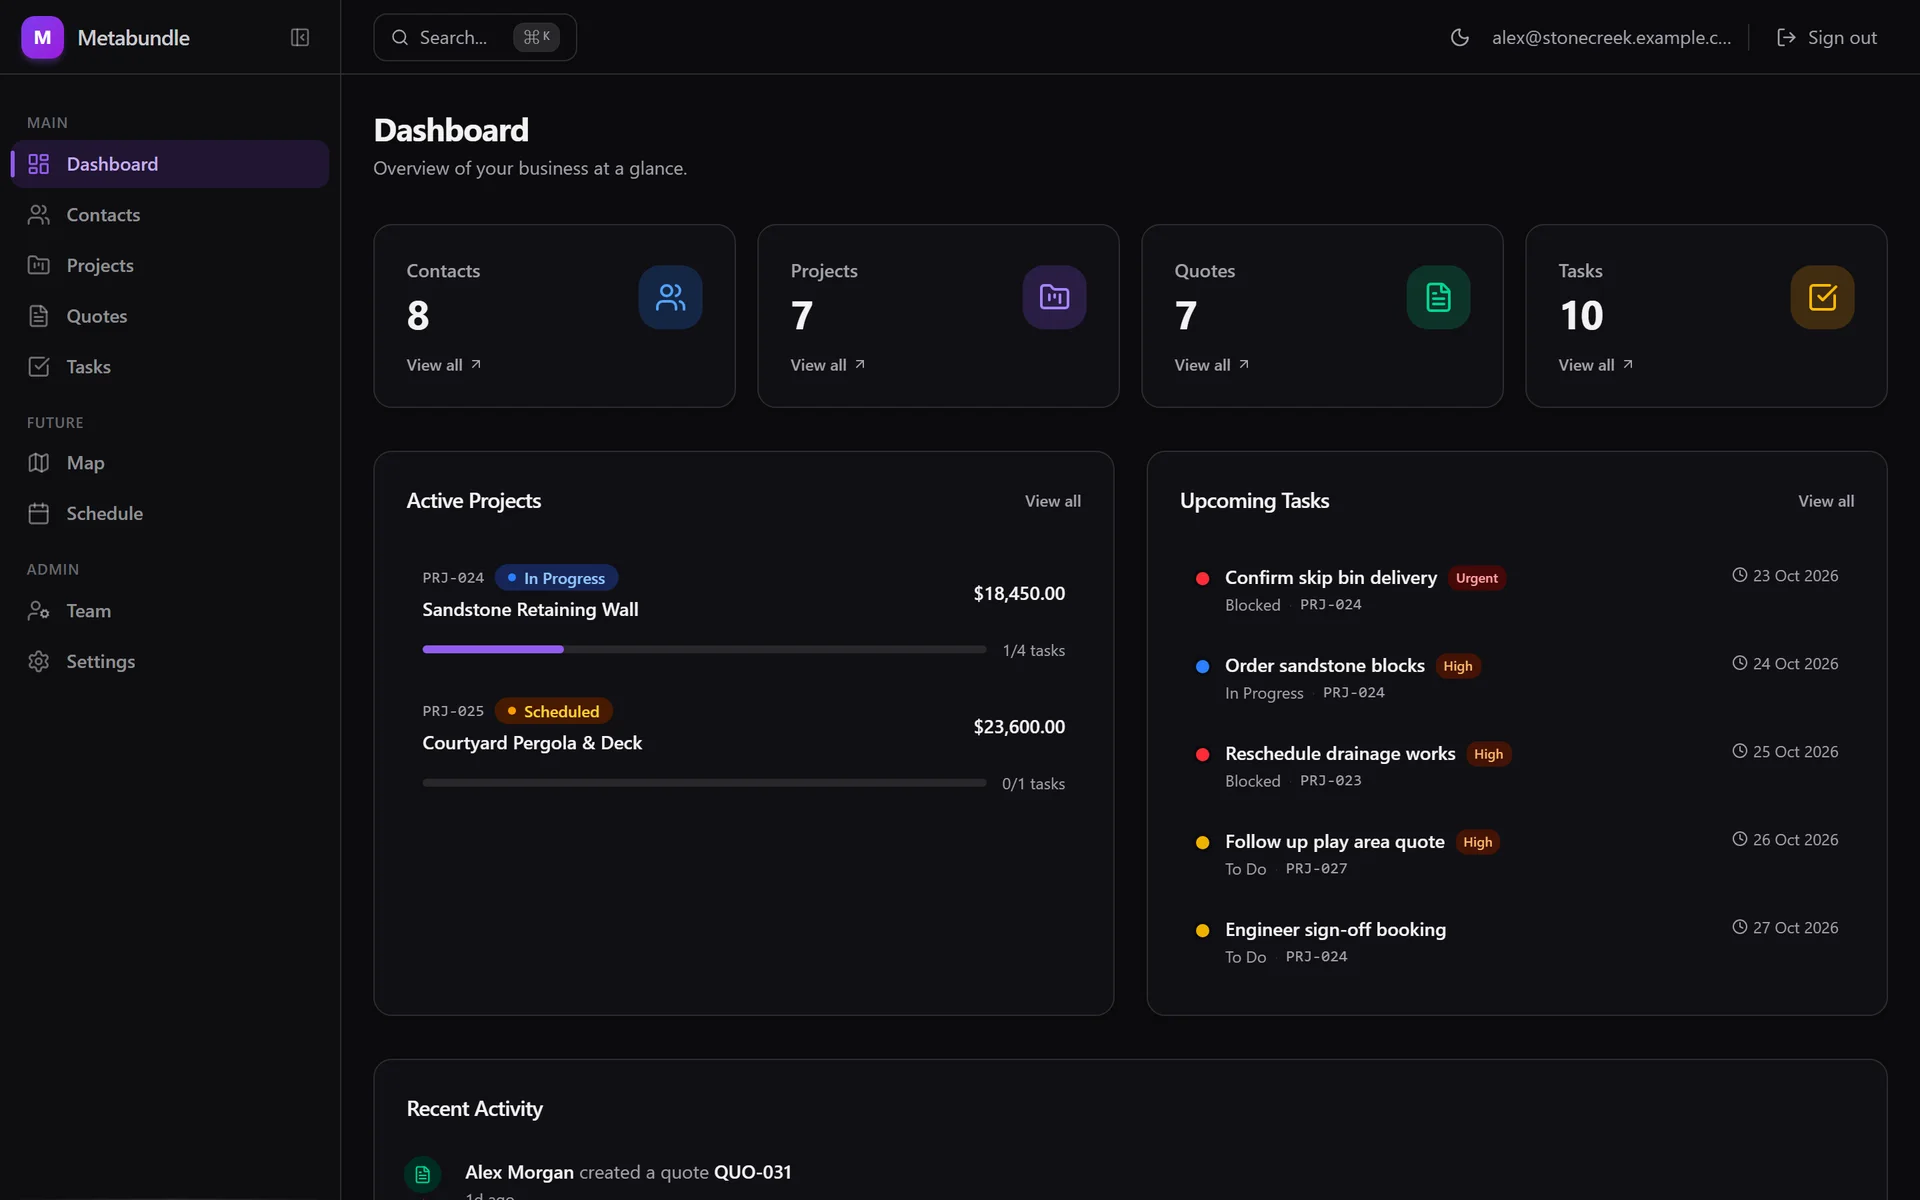
Task: Open Quotes in sidebar
Action: (170, 316)
